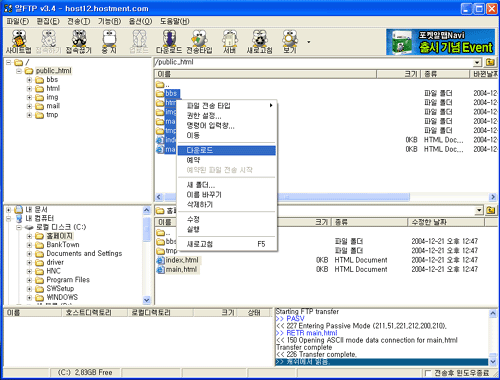Click the right arrow of the remote horizontal scrollbar
Image resolution: width=500 pixels, height=380 pixels.
[x=493, y=197]
